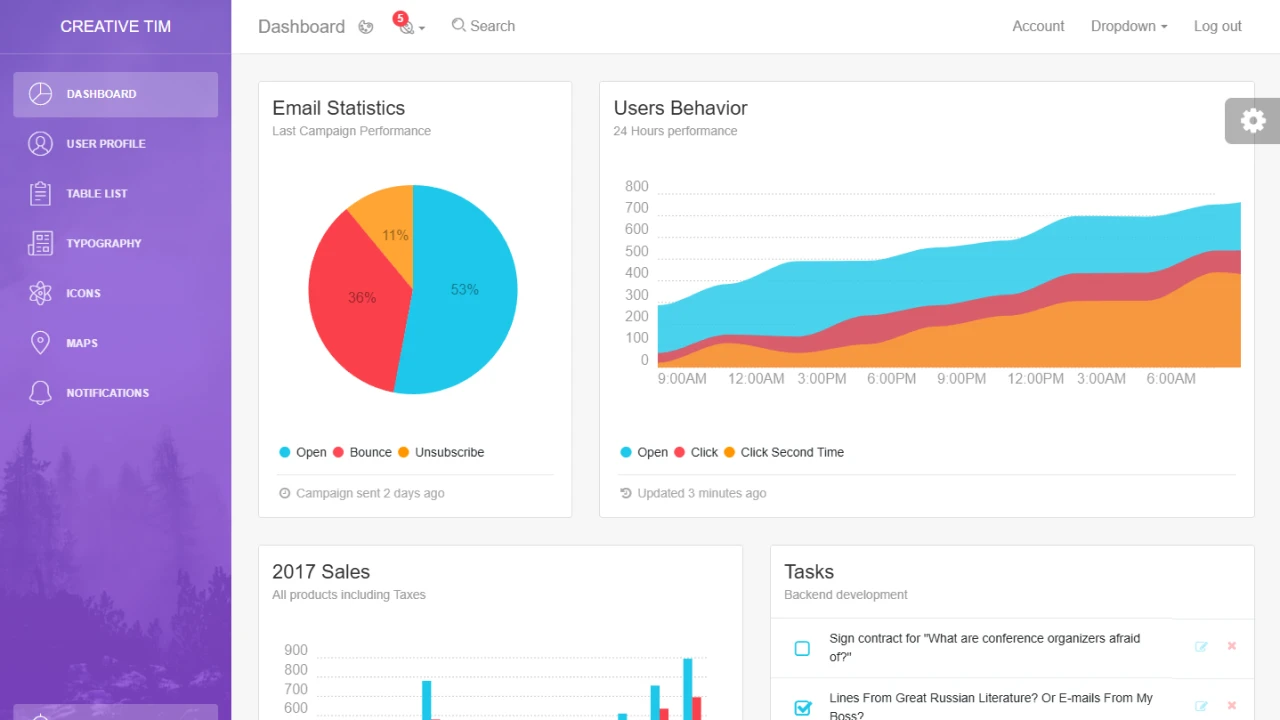Click the '9:00AM' first axis label
The width and height of the screenshot is (1280, 720).
(682, 379)
